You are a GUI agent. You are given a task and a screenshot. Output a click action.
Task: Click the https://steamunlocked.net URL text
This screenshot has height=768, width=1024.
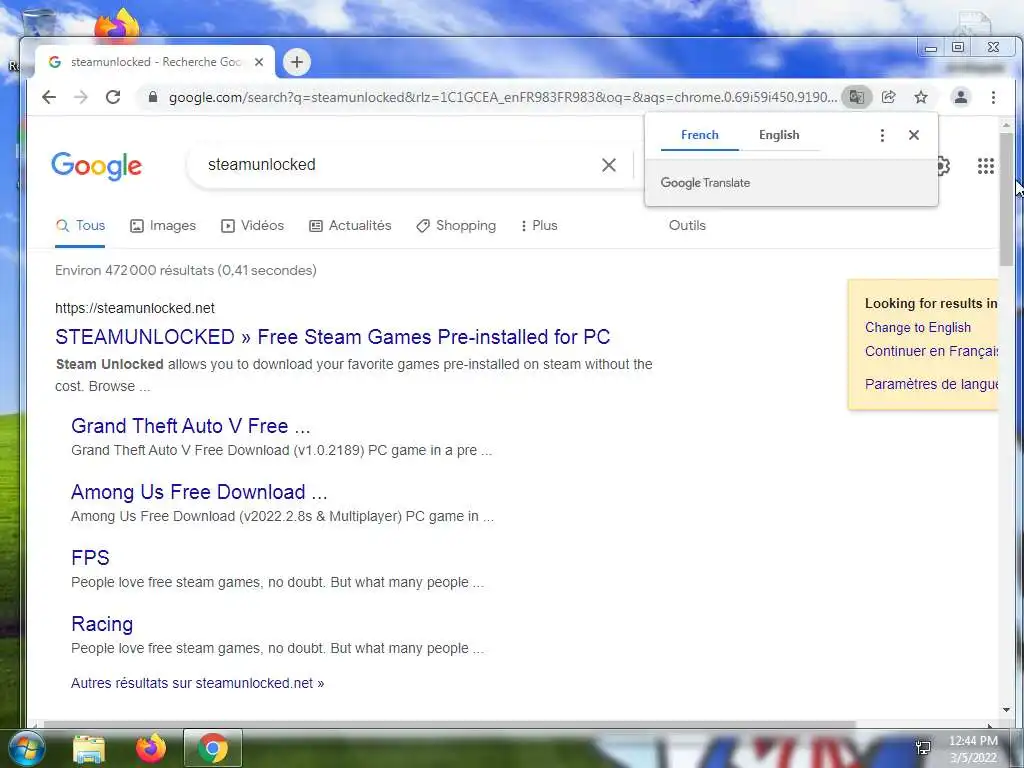135,309
